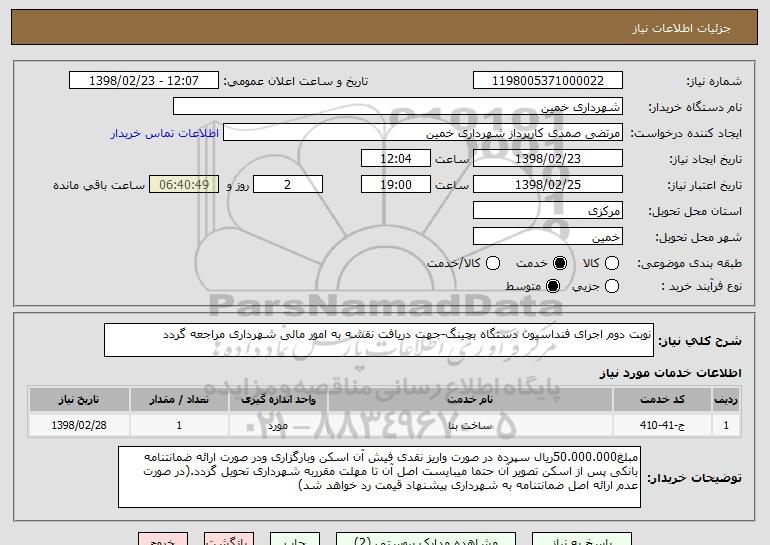Screen dimensions: 770x545
Task: Click the خروج exit button
Action: (x=163, y=539)
